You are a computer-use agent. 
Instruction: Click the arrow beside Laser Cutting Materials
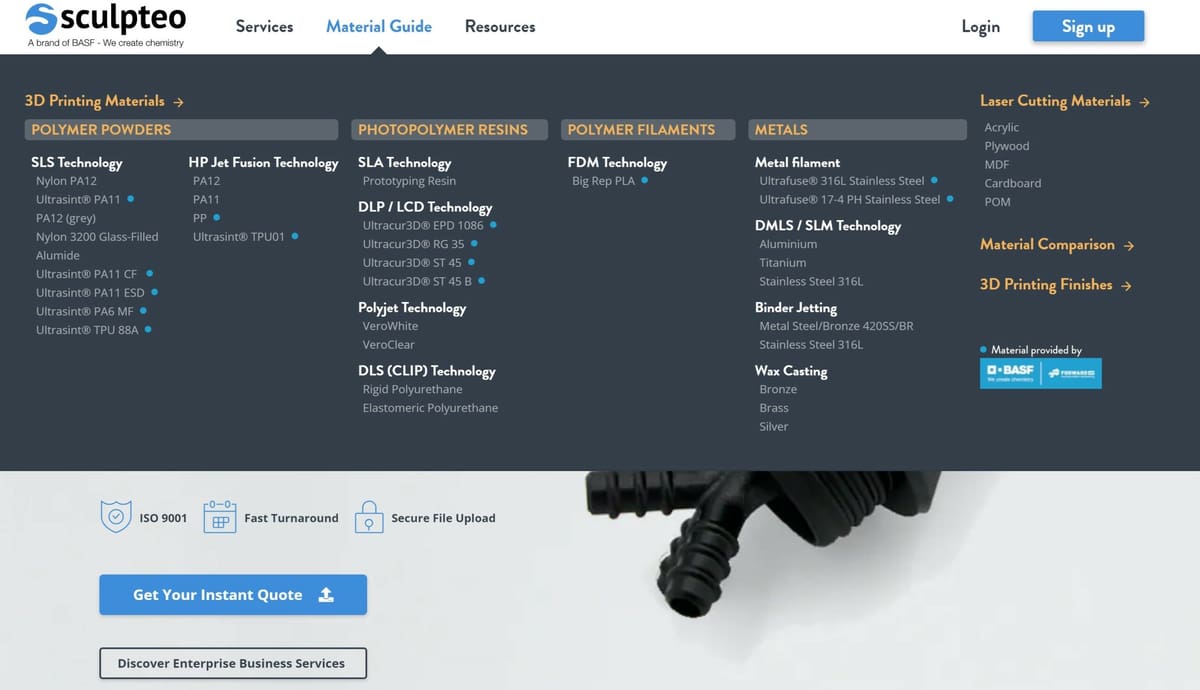1144,102
